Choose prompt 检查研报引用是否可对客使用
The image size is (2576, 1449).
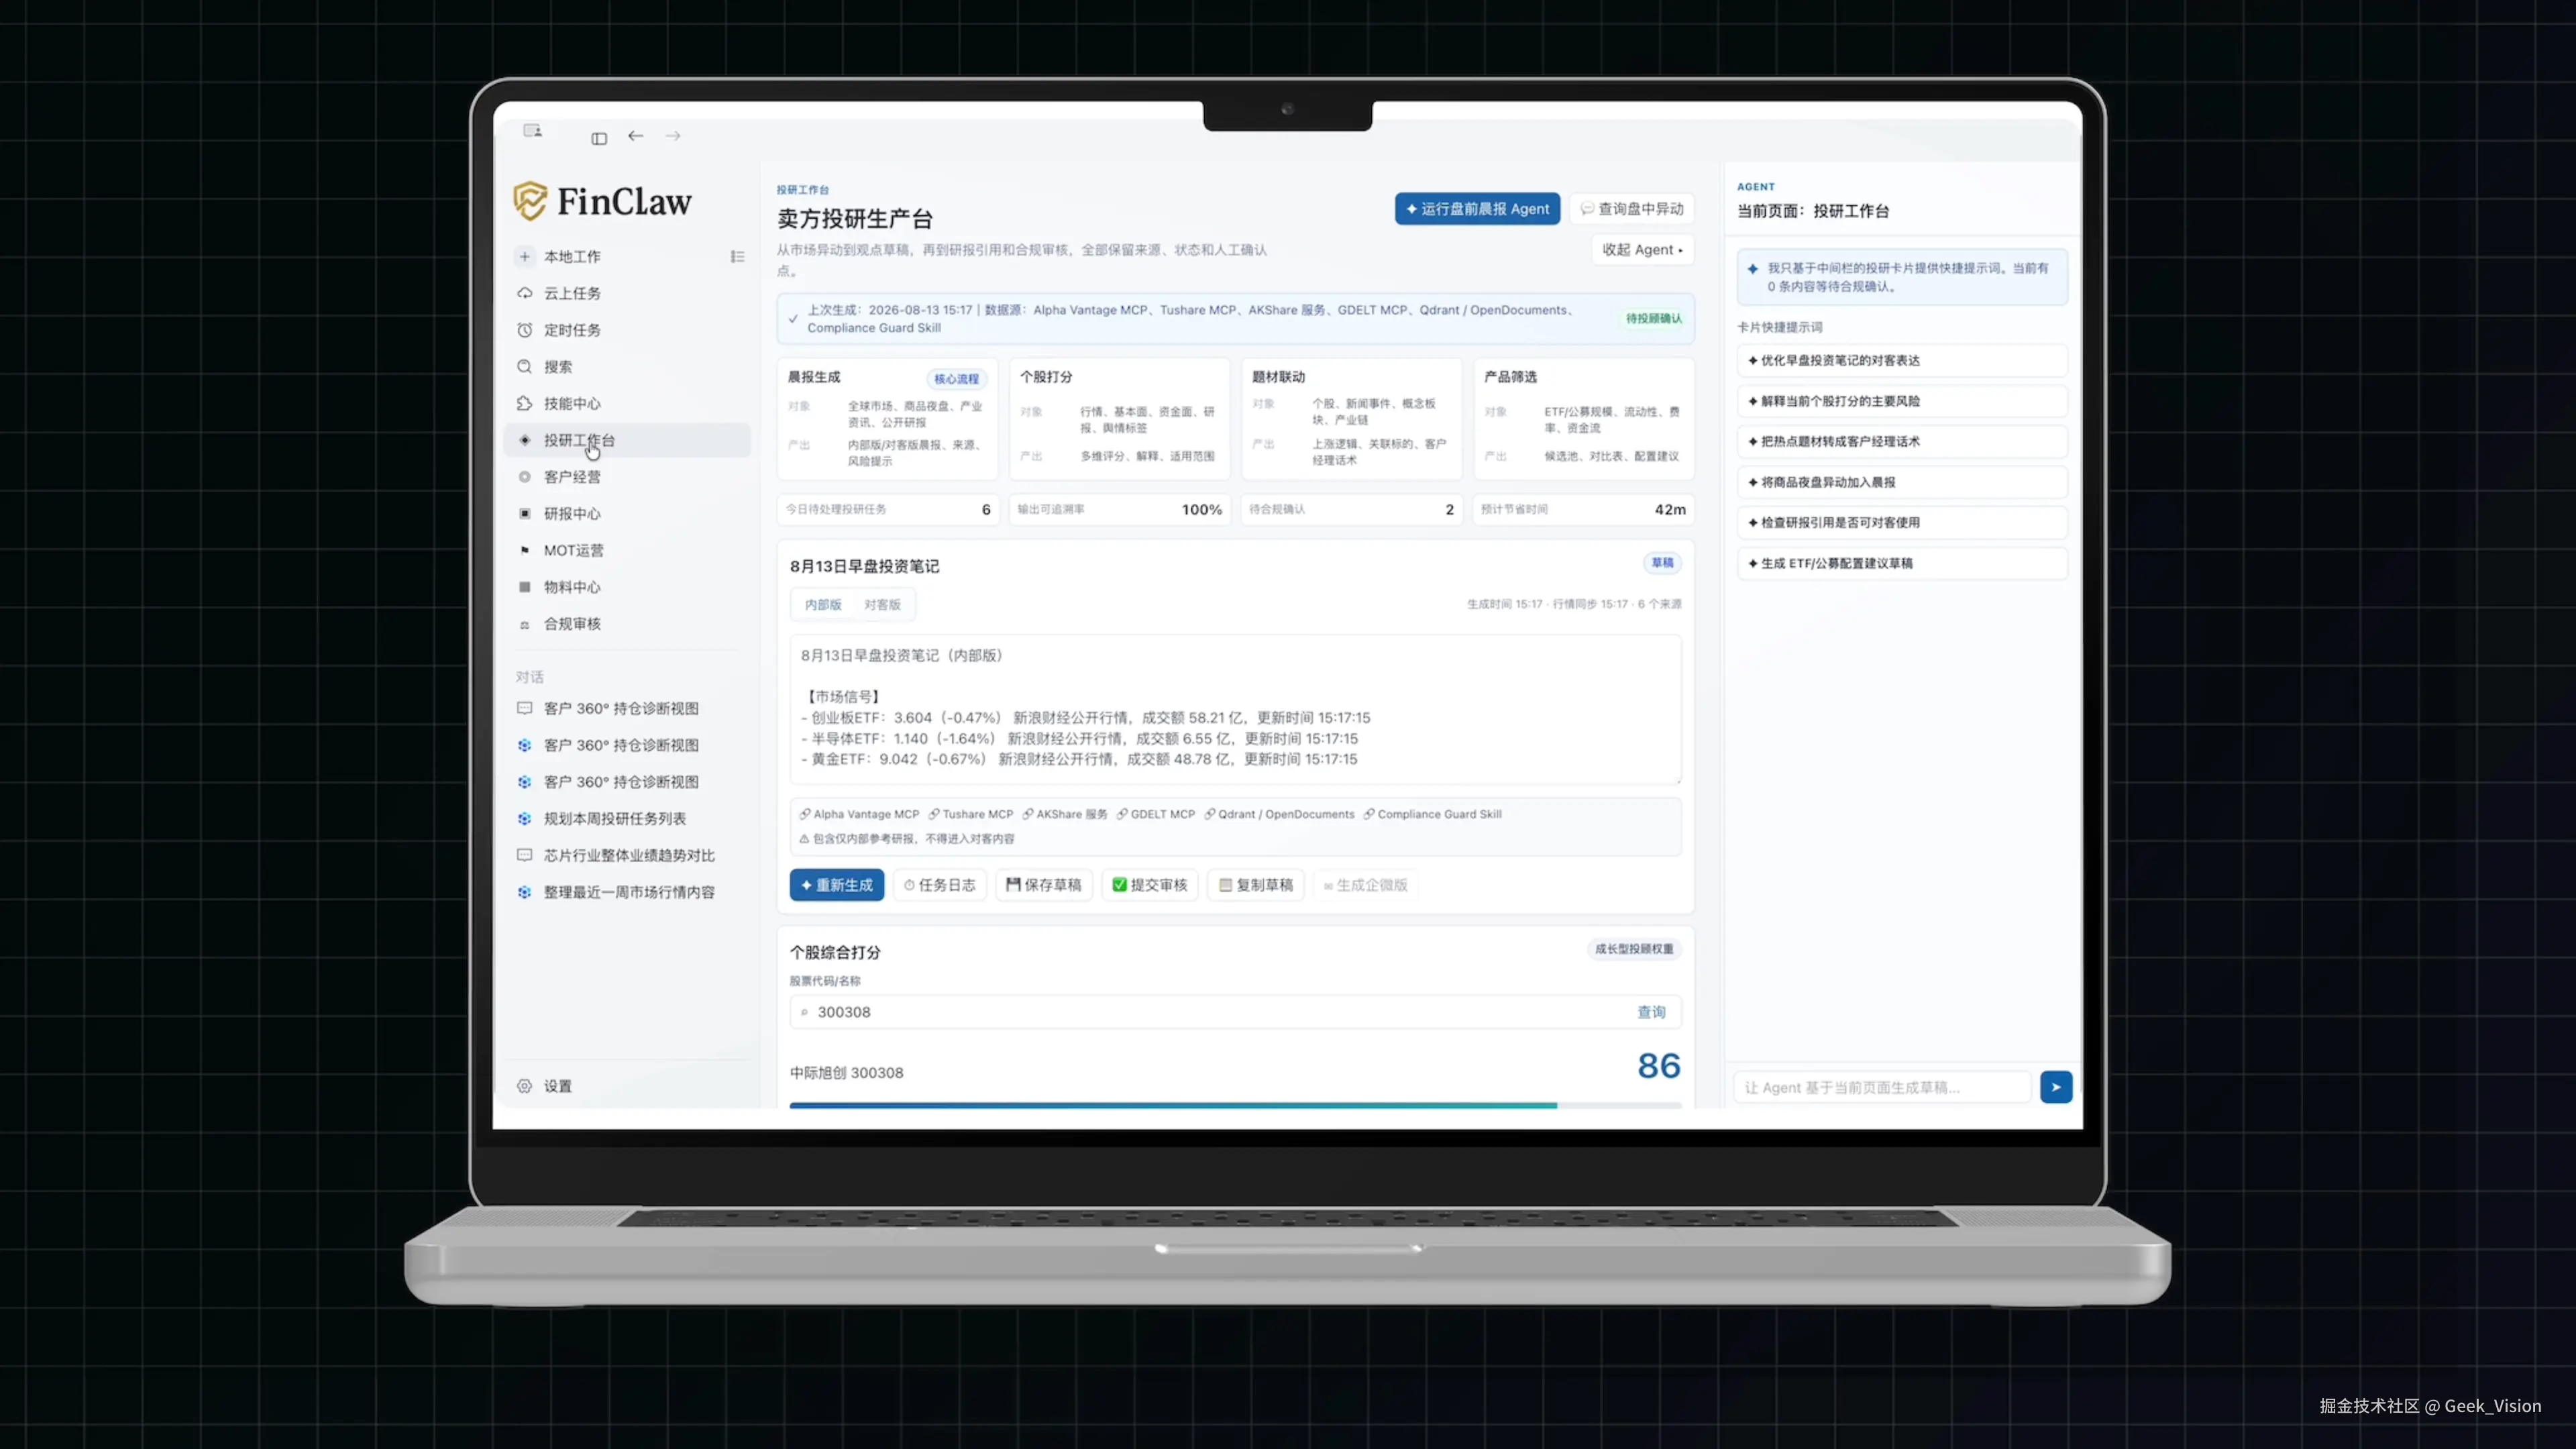1902,523
